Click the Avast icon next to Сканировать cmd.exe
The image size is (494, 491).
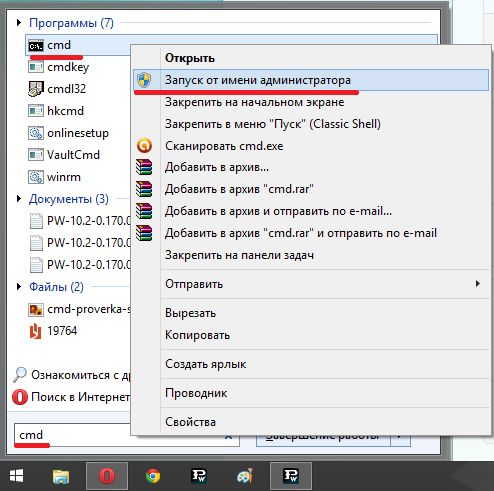pyautogui.click(x=144, y=146)
